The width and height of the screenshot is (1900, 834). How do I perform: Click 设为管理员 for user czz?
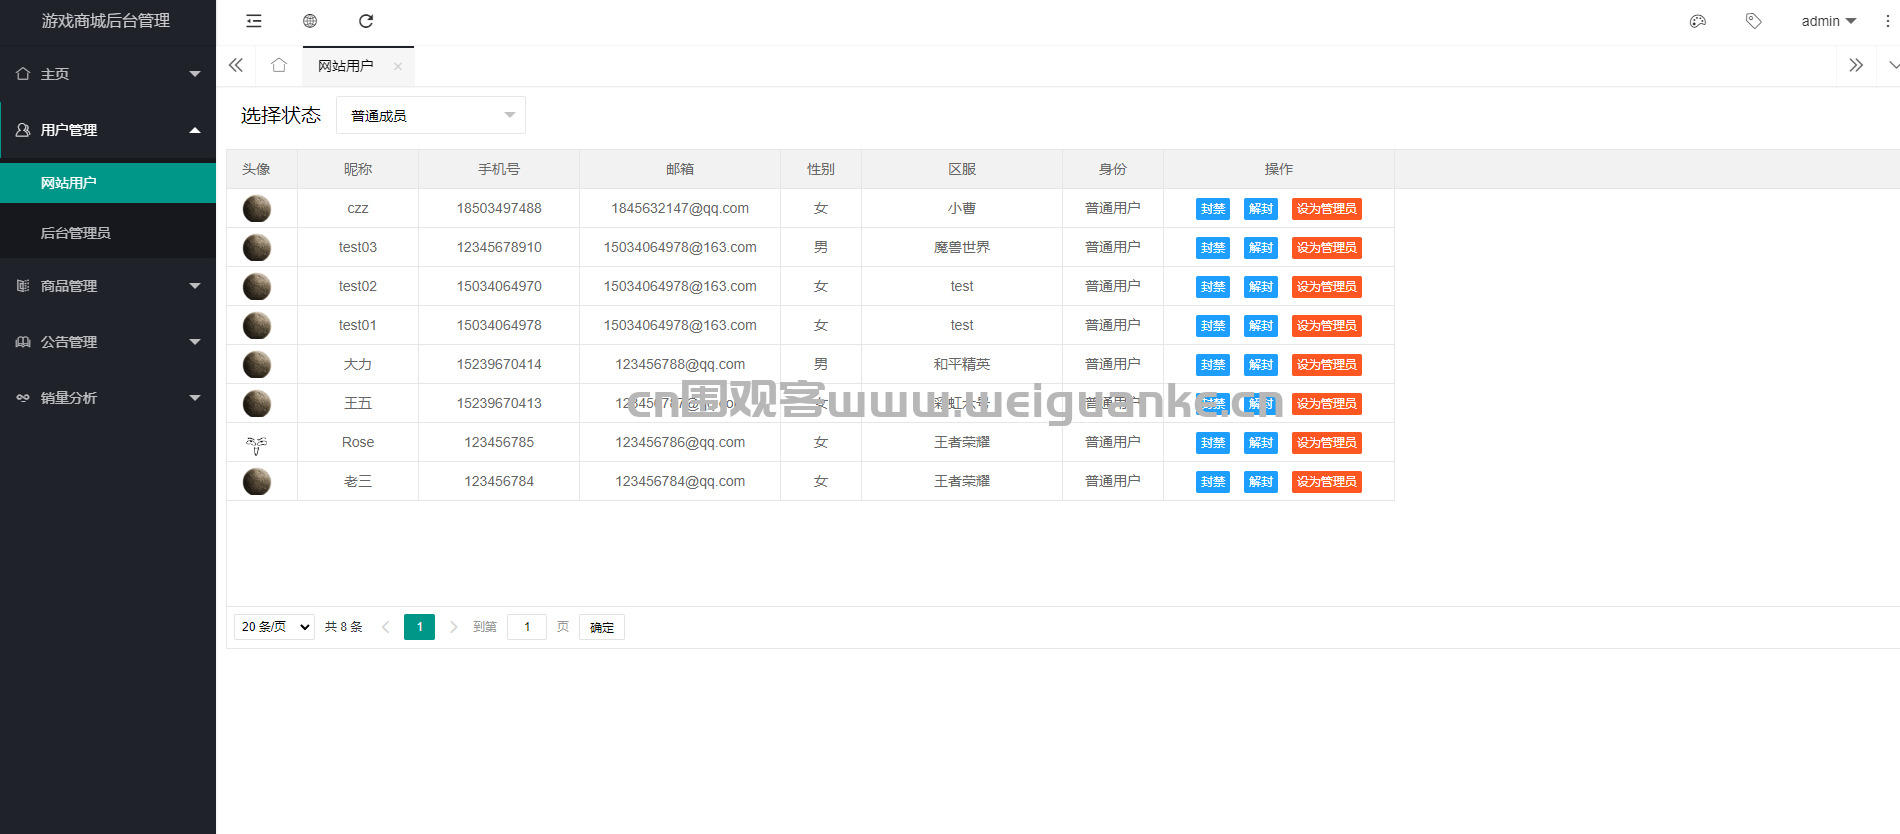pyautogui.click(x=1327, y=209)
